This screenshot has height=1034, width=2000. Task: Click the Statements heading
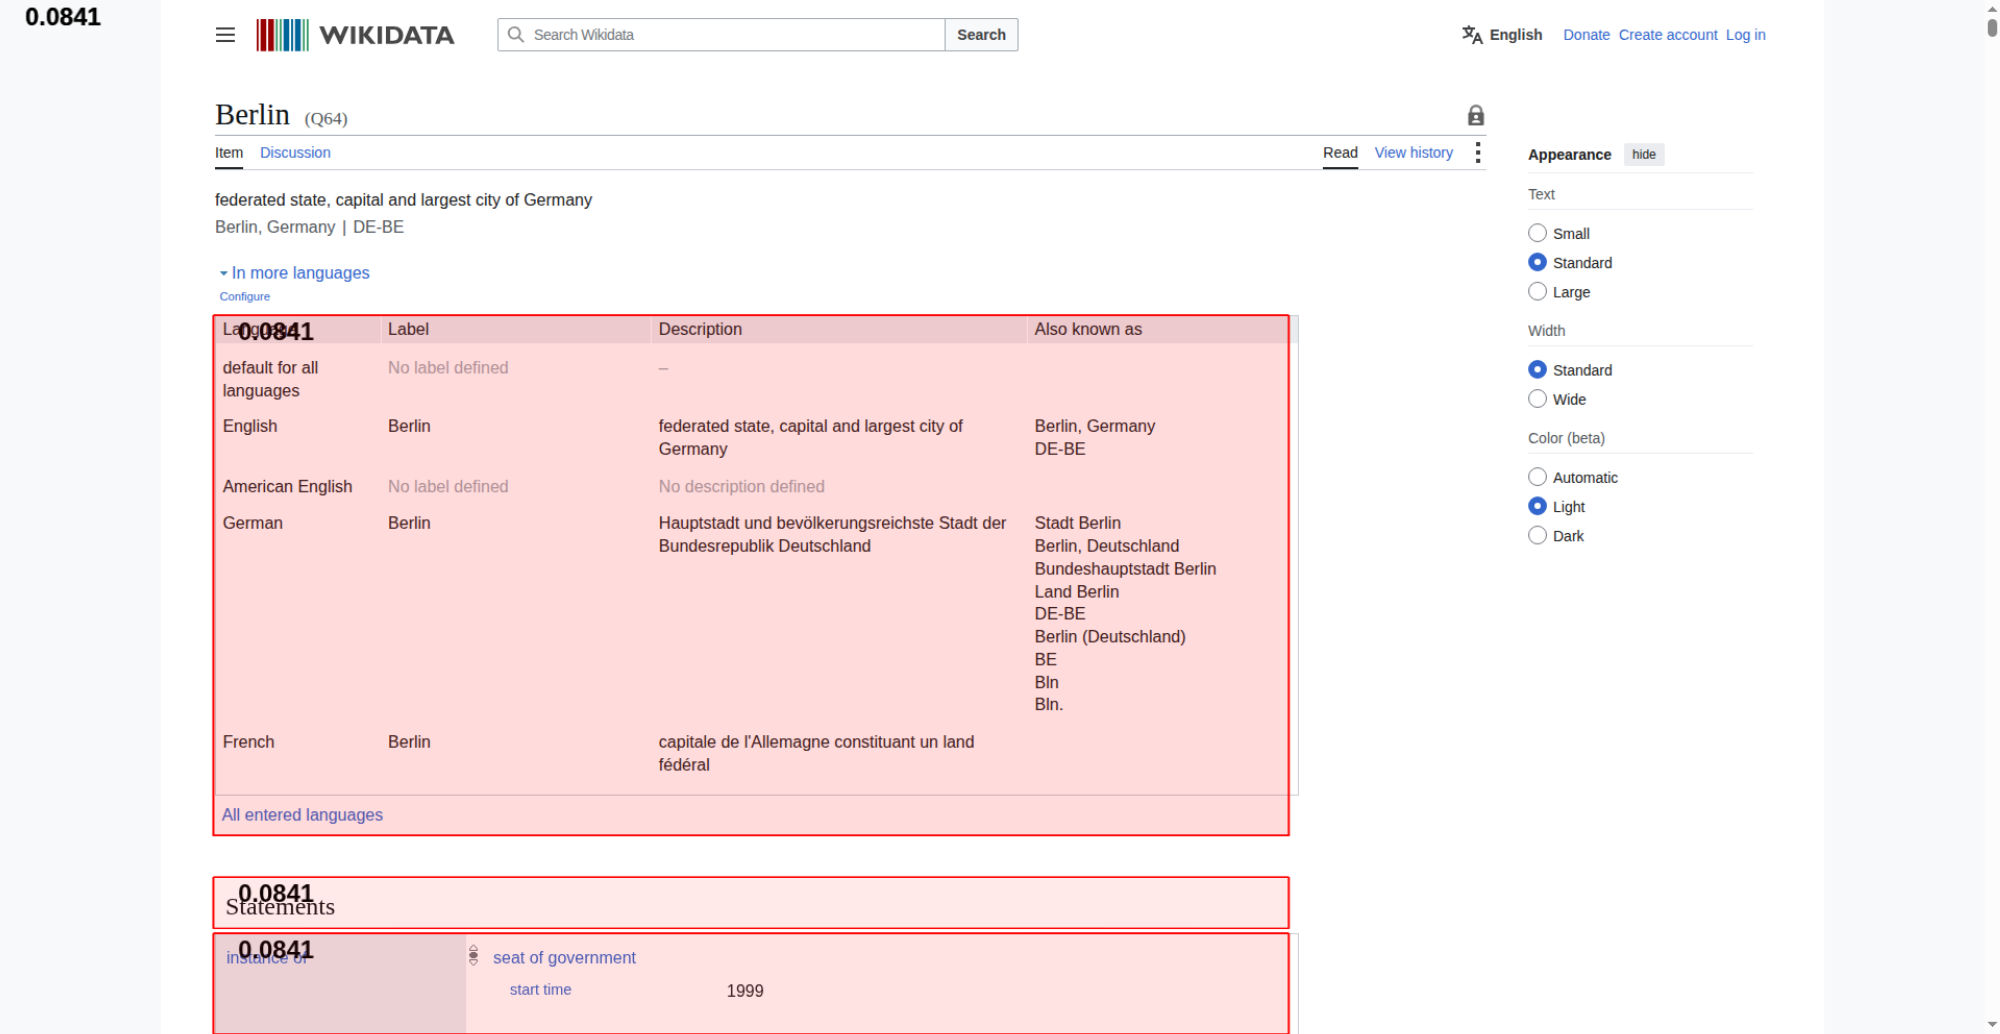coord(280,907)
